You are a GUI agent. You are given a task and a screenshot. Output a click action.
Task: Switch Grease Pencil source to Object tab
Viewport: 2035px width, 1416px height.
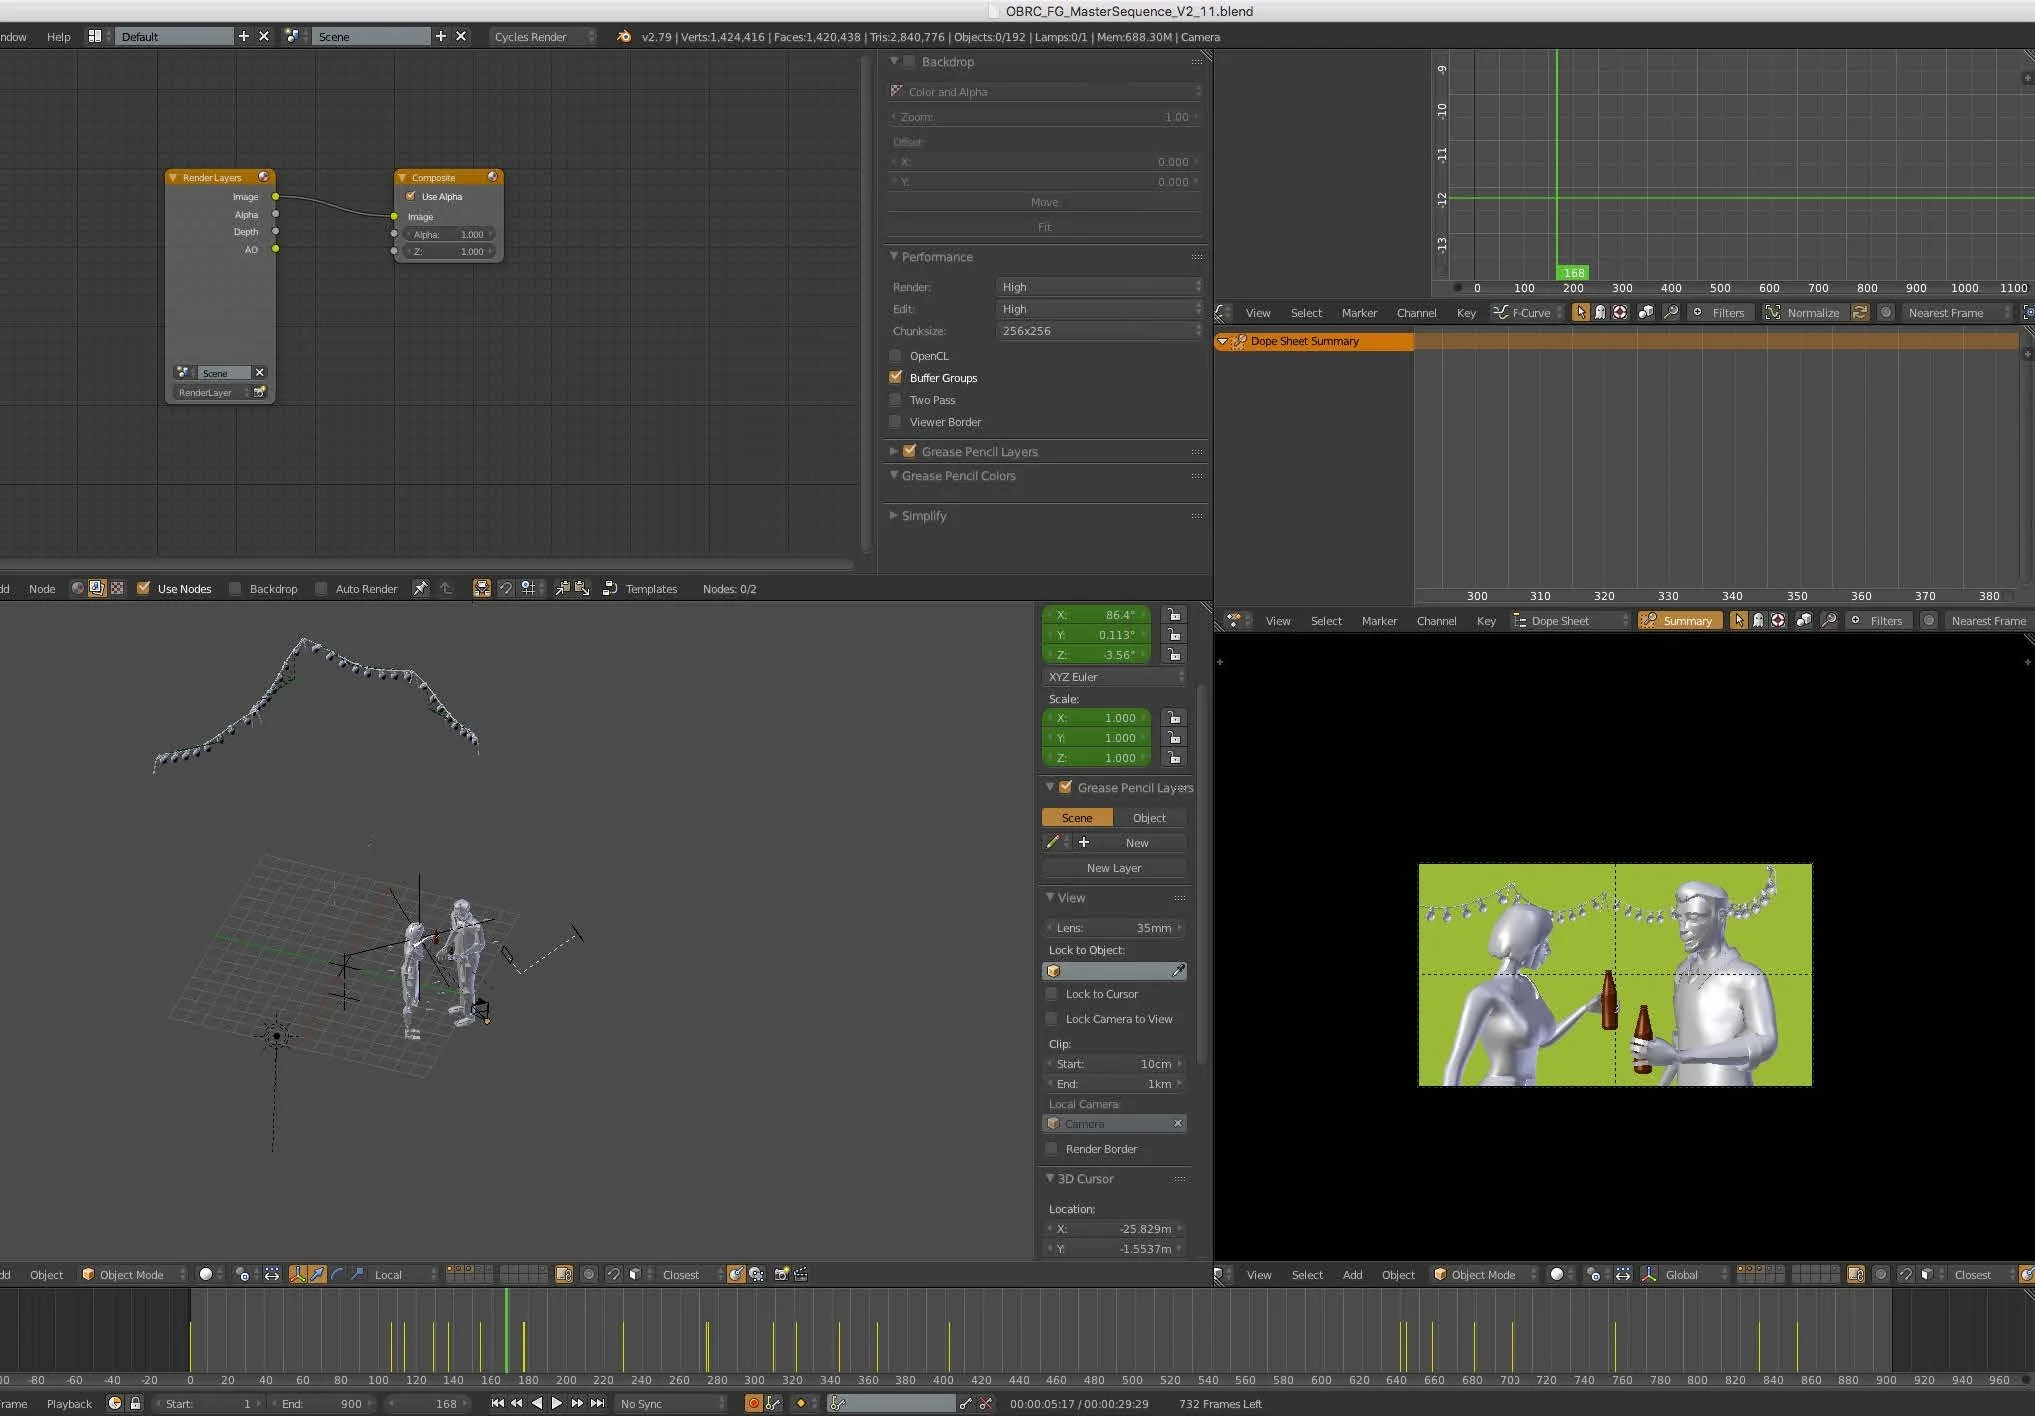(1149, 818)
